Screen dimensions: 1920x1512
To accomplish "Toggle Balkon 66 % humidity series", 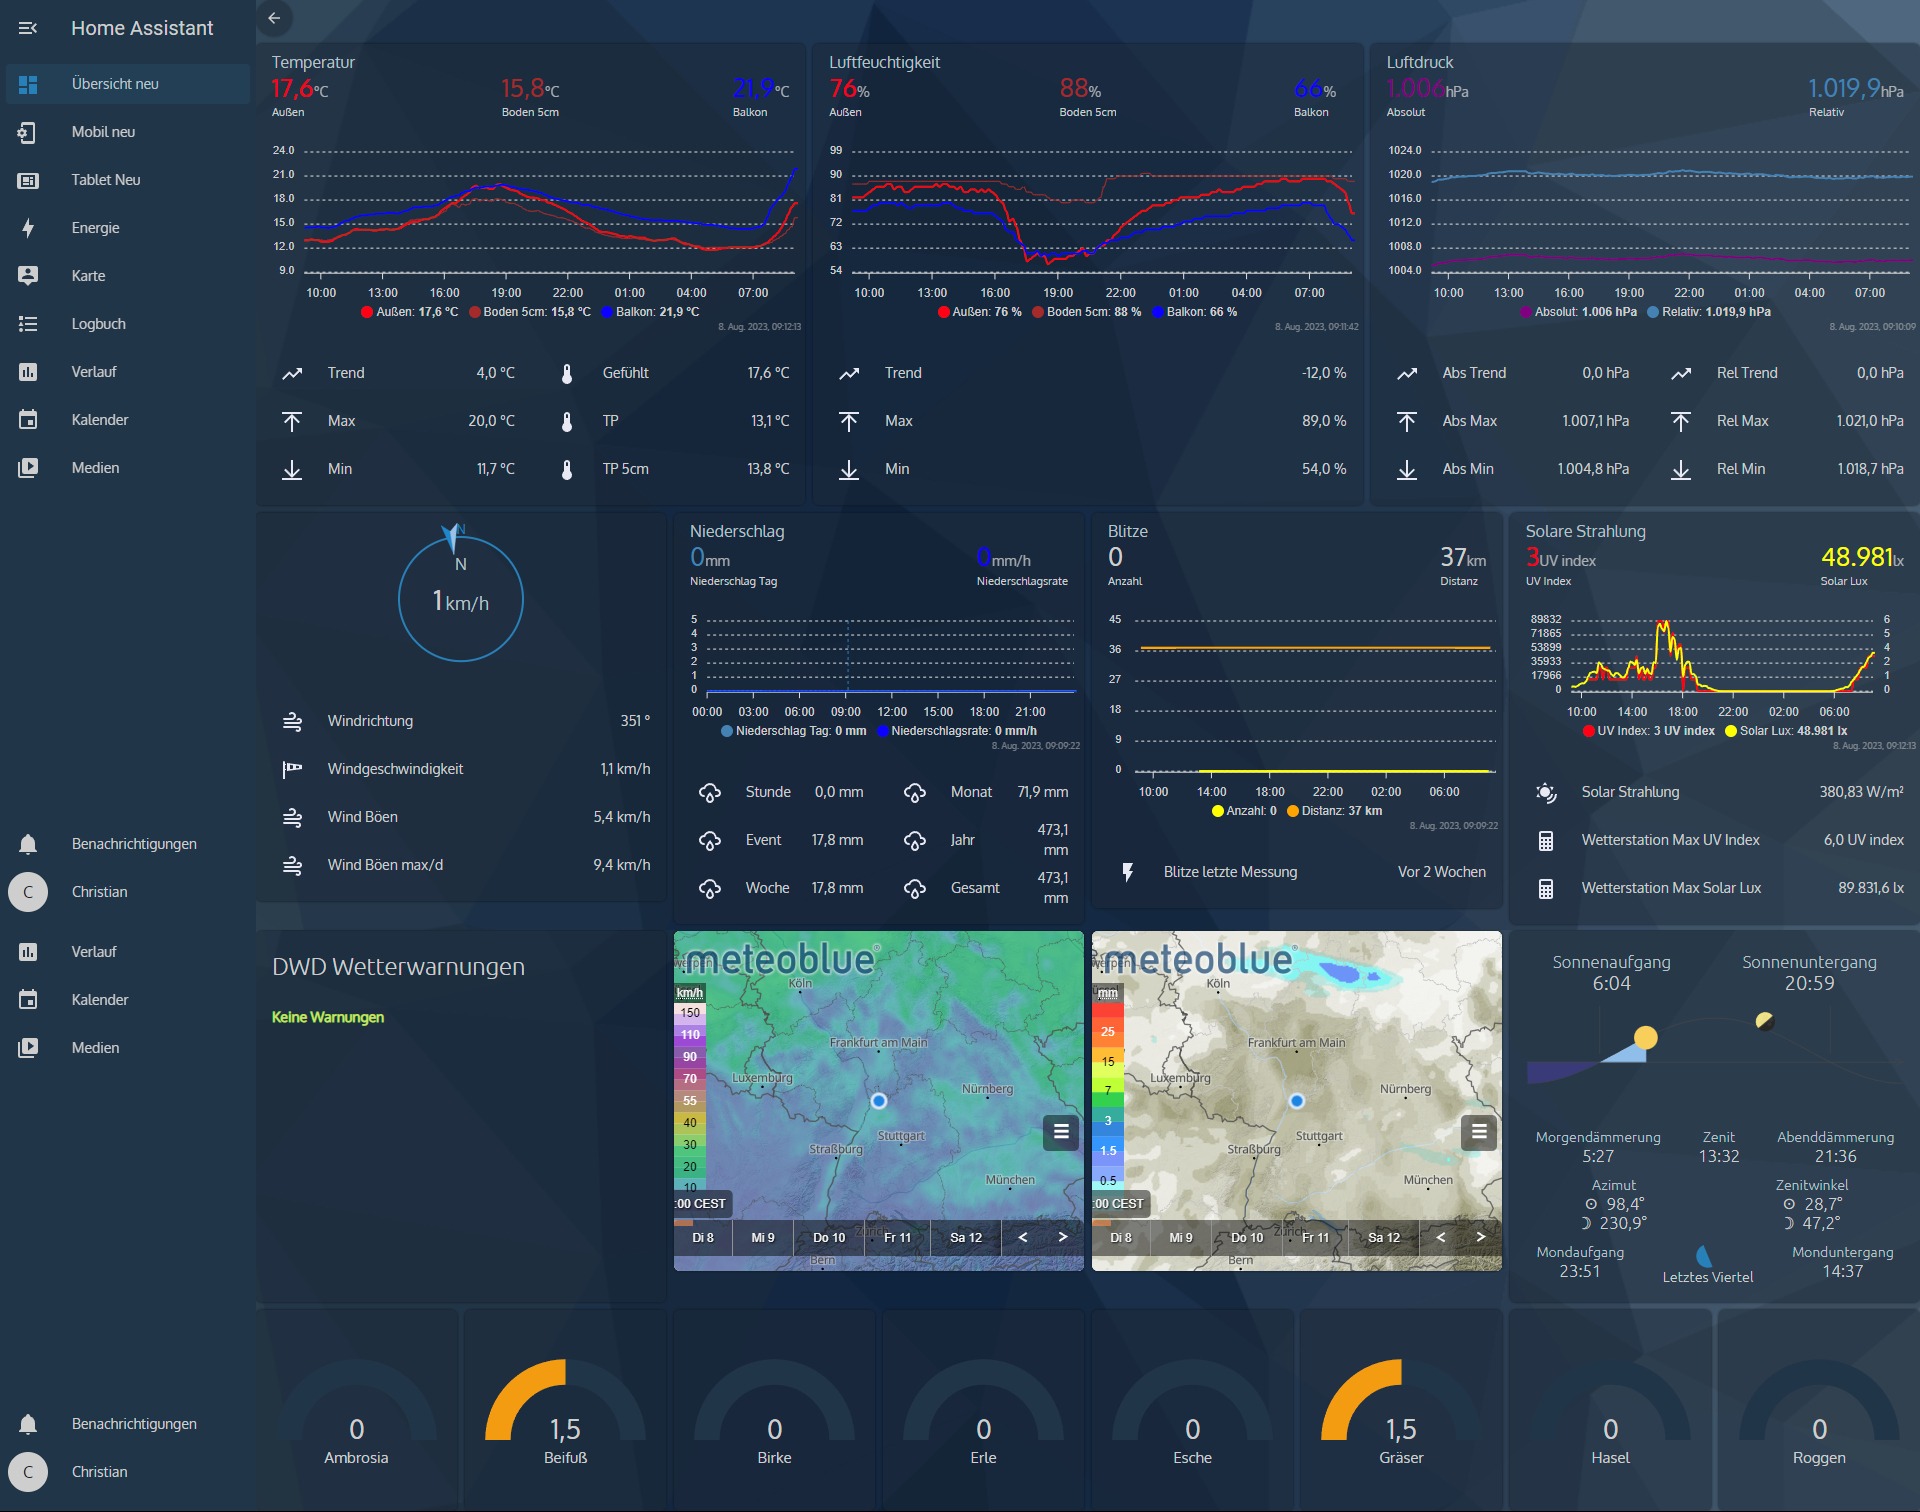I will click(1195, 312).
